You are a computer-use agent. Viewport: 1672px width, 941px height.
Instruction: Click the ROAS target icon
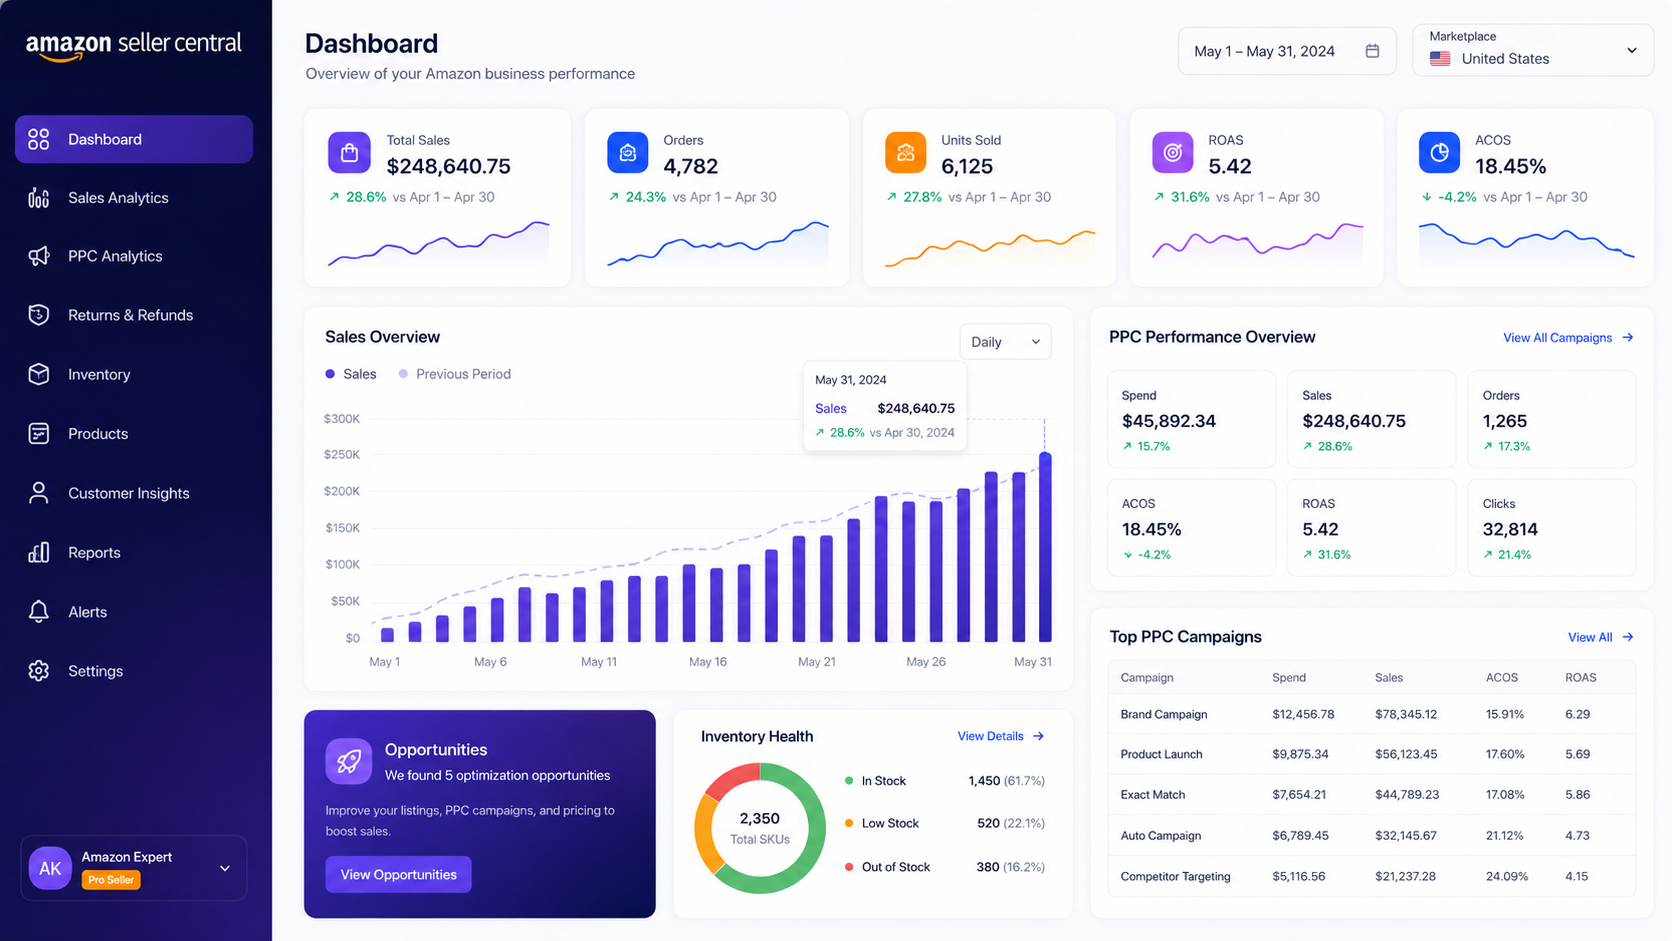1173,153
